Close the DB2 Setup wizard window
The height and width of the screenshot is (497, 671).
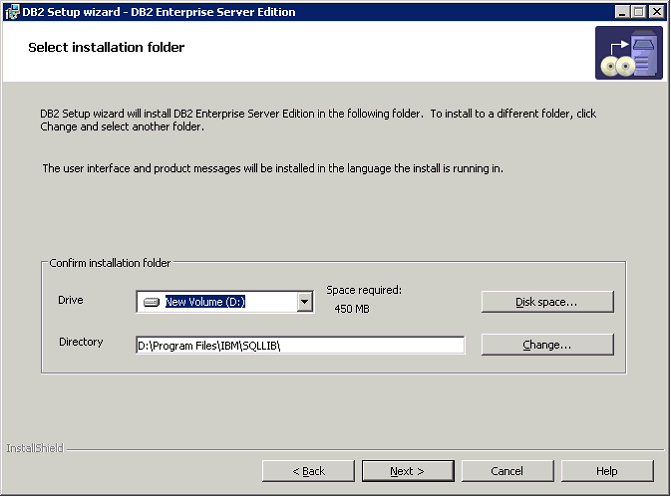[x=656, y=12]
